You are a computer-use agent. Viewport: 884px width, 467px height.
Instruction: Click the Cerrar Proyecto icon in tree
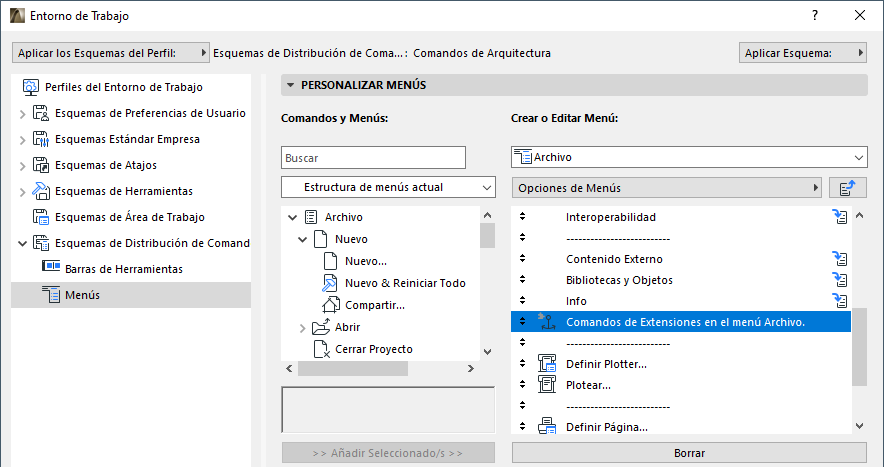(x=321, y=349)
